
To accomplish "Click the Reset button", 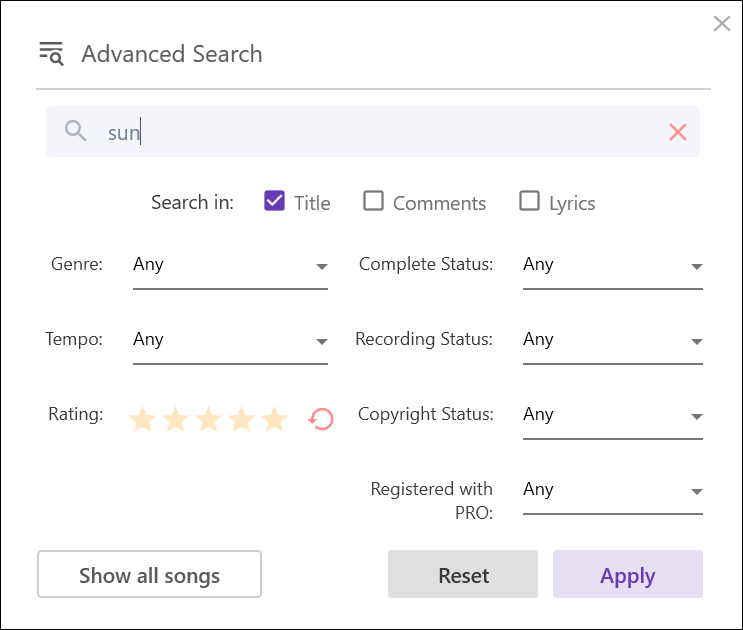I will tap(463, 575).
